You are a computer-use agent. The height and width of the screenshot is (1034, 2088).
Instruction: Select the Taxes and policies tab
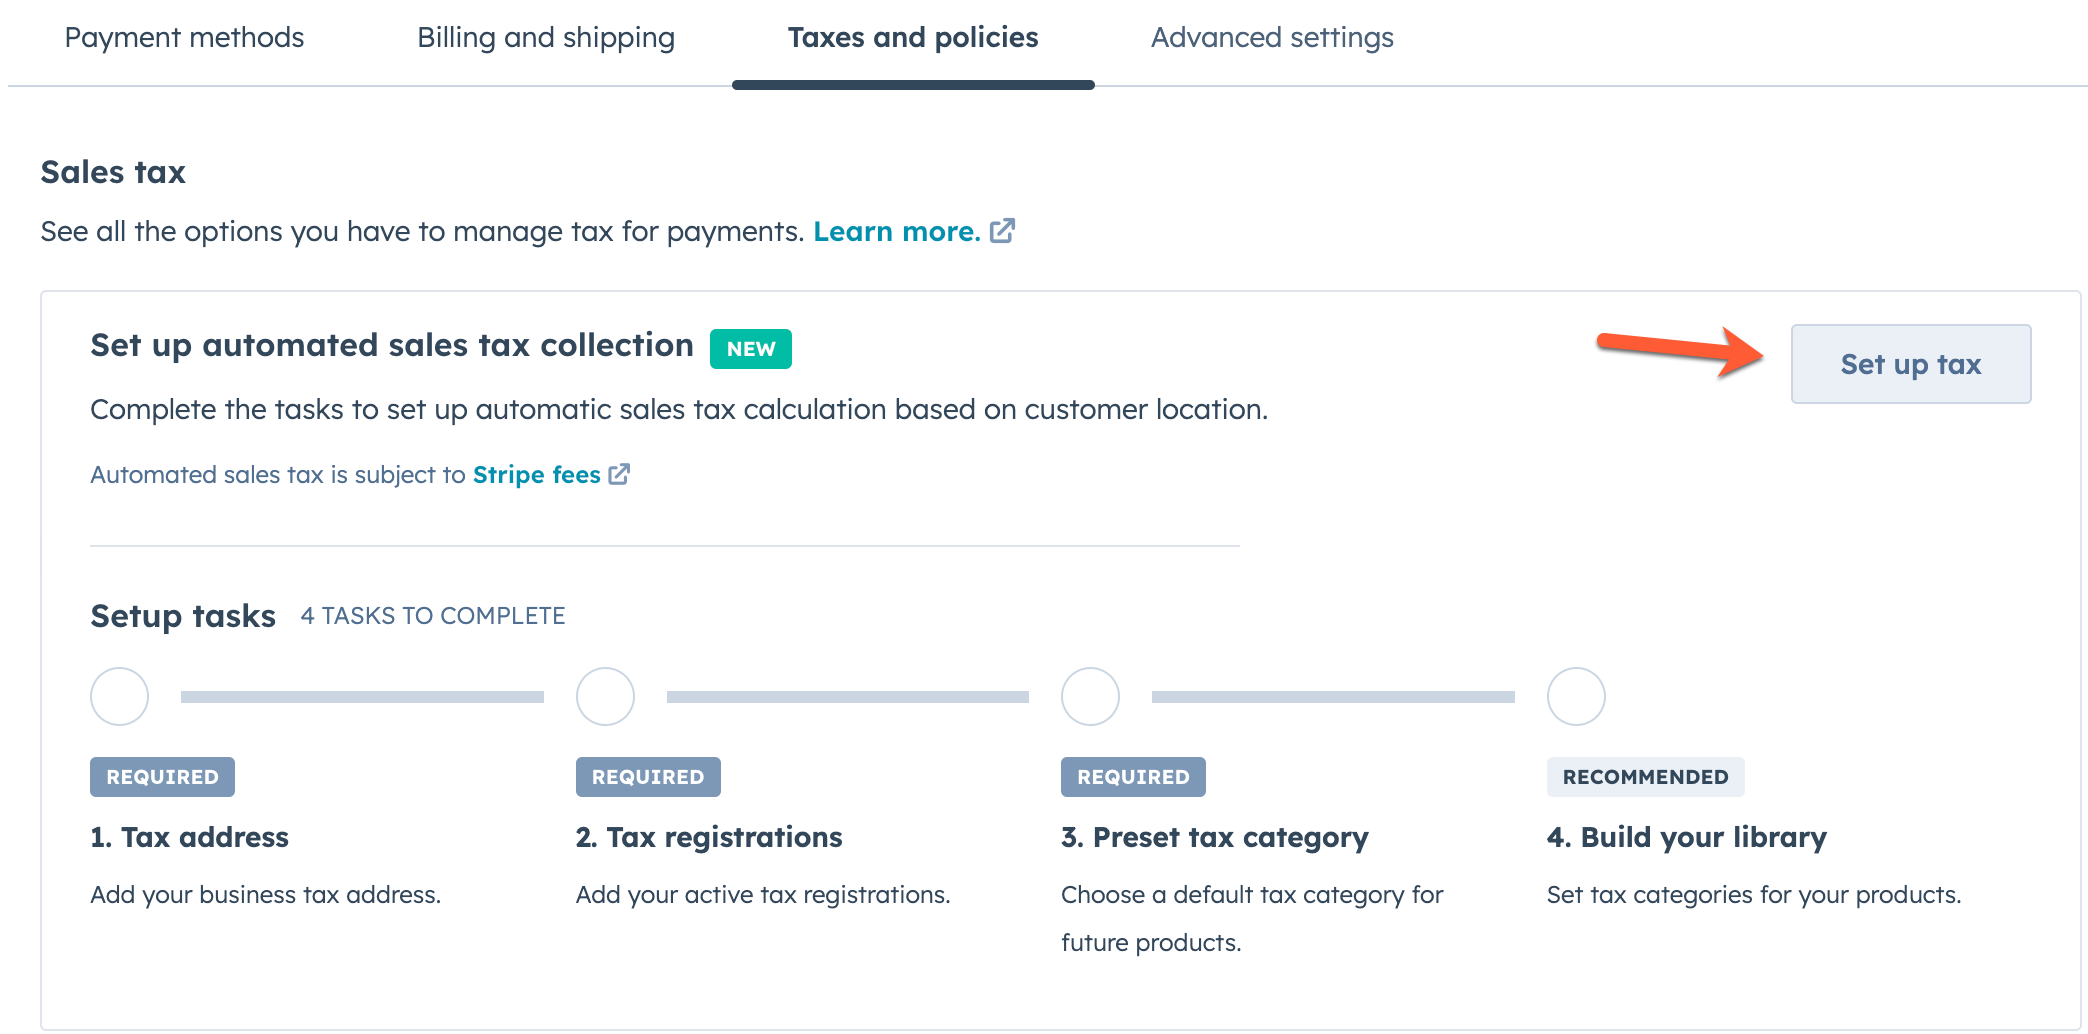[912, 38]
